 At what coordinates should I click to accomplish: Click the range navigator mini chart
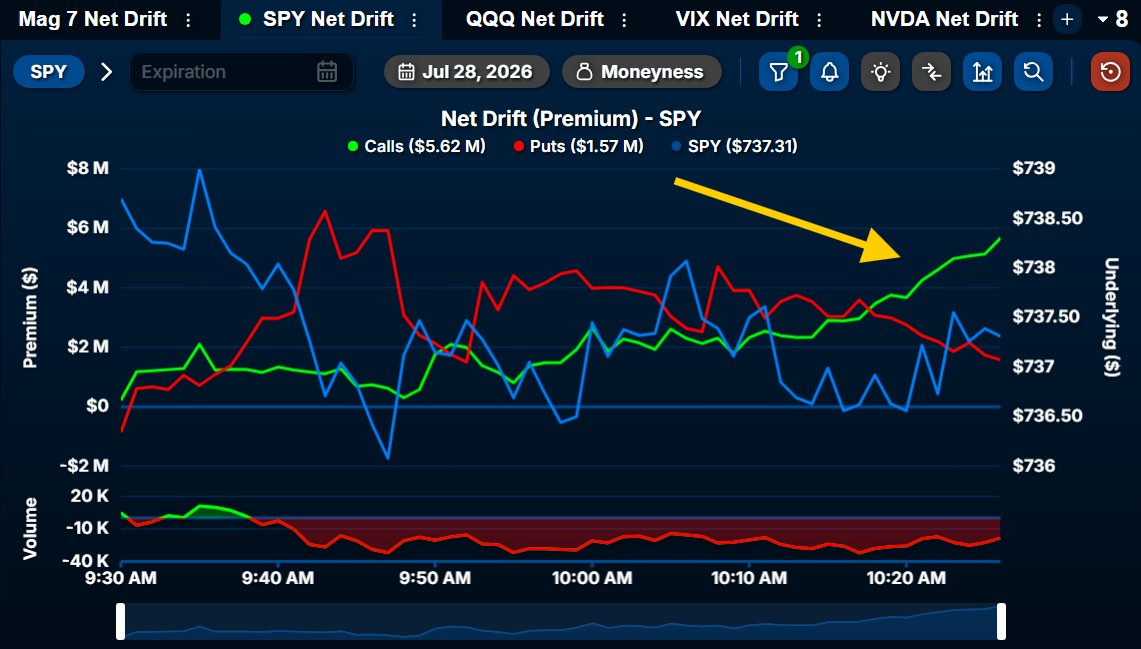click(x=561, y=621)
